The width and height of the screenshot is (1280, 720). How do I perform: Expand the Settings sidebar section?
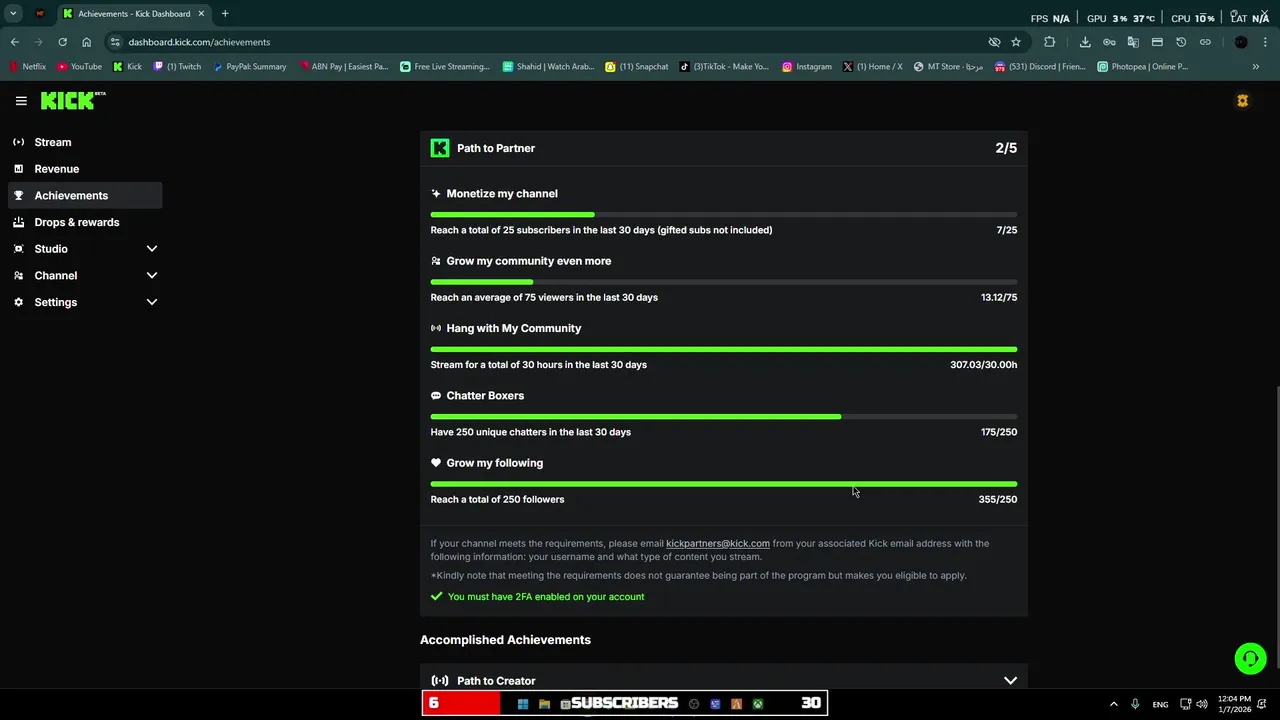click(x=152, y=302)
